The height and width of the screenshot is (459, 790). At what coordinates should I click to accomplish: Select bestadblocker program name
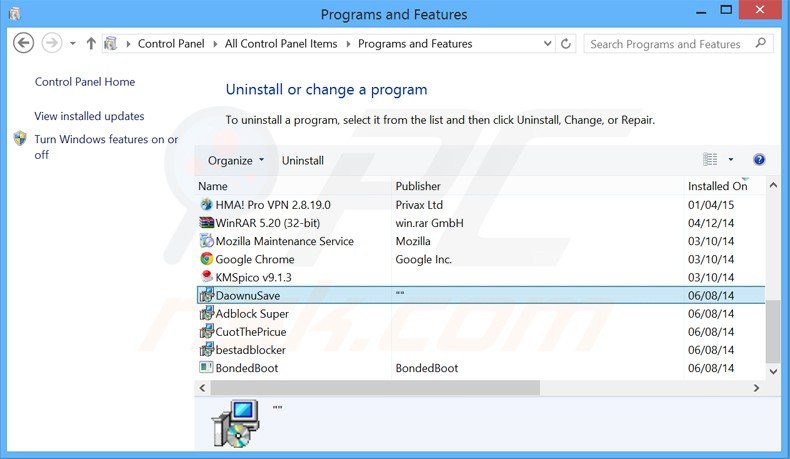[250, 350]
